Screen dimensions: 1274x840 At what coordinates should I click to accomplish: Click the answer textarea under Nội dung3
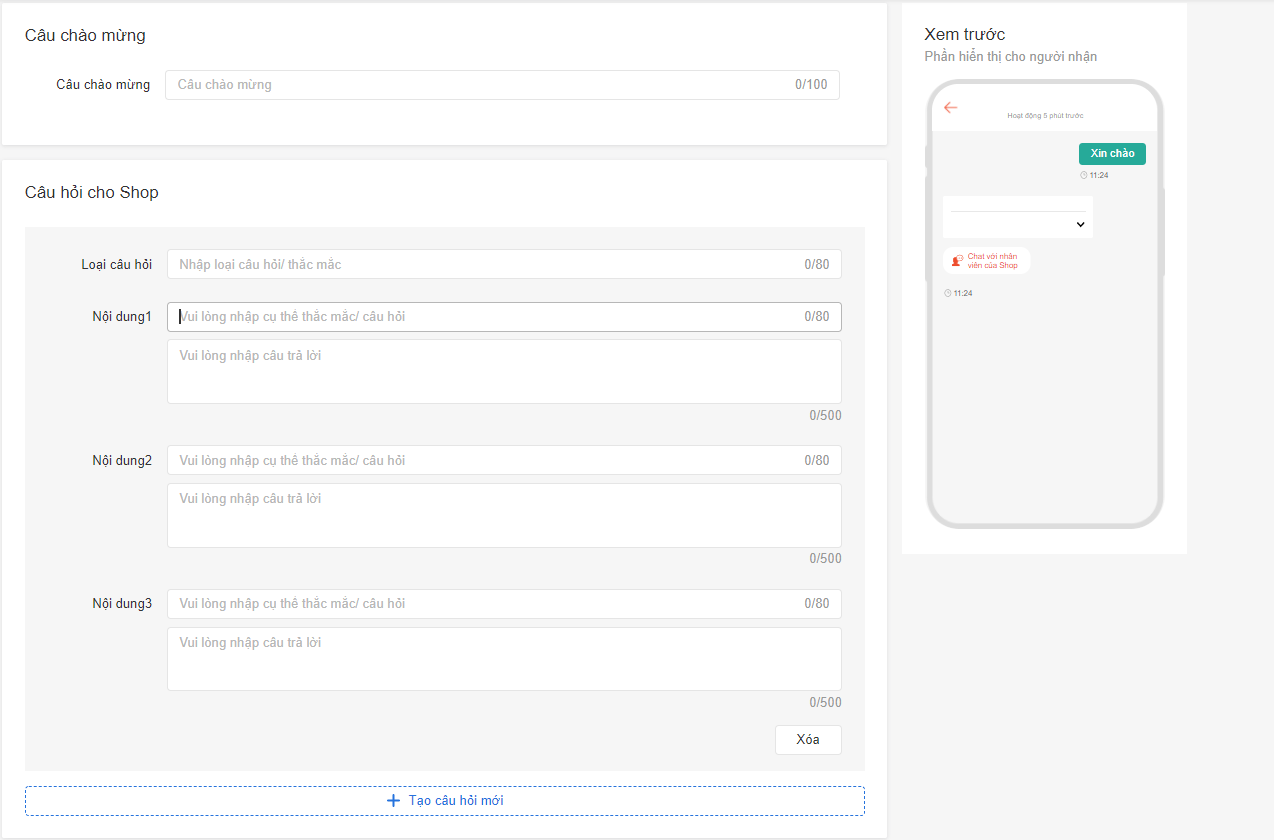[x=504, y=658]
